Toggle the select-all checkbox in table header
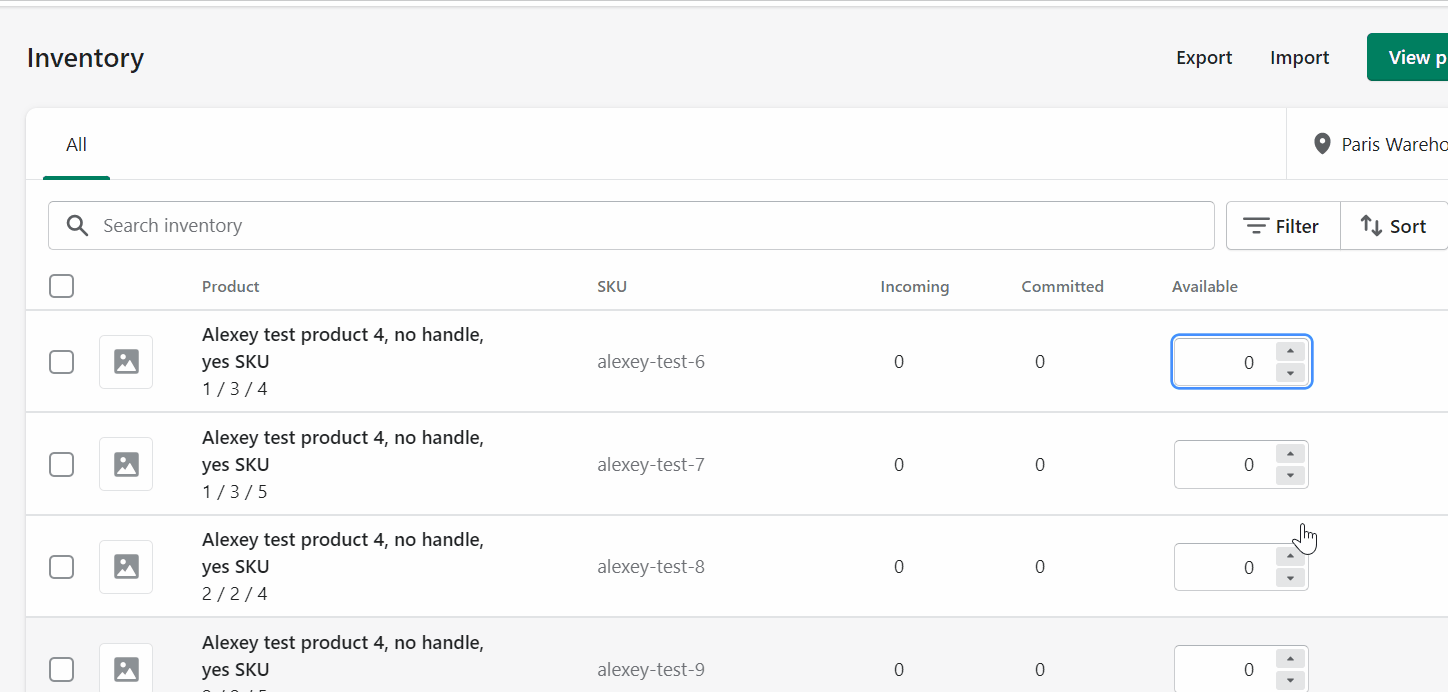The image size is (1448, 692). 61,285
